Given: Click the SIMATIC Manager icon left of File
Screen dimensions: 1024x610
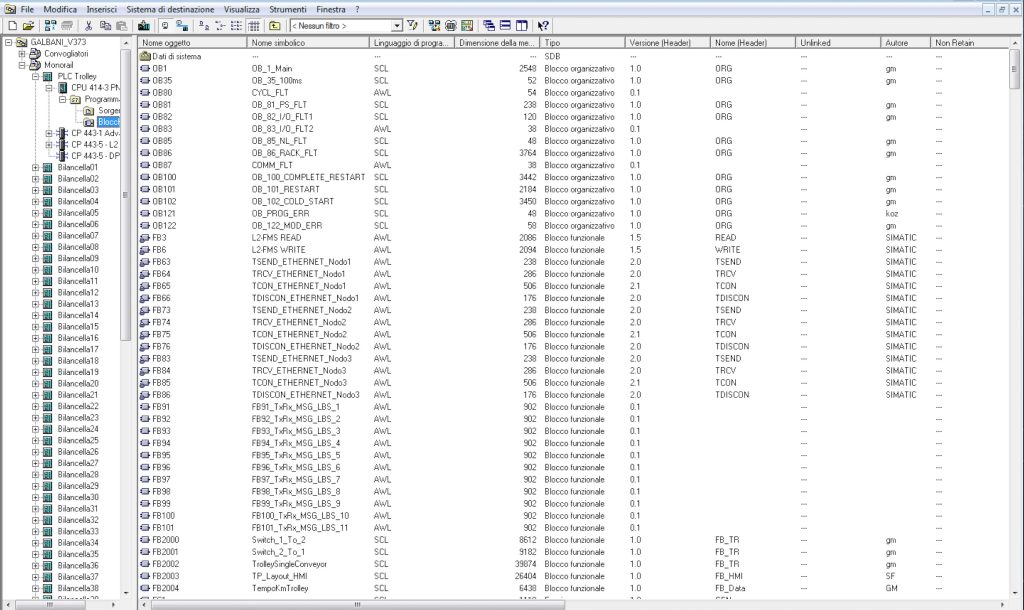Looking at the screenshot, I should (10, 9).
